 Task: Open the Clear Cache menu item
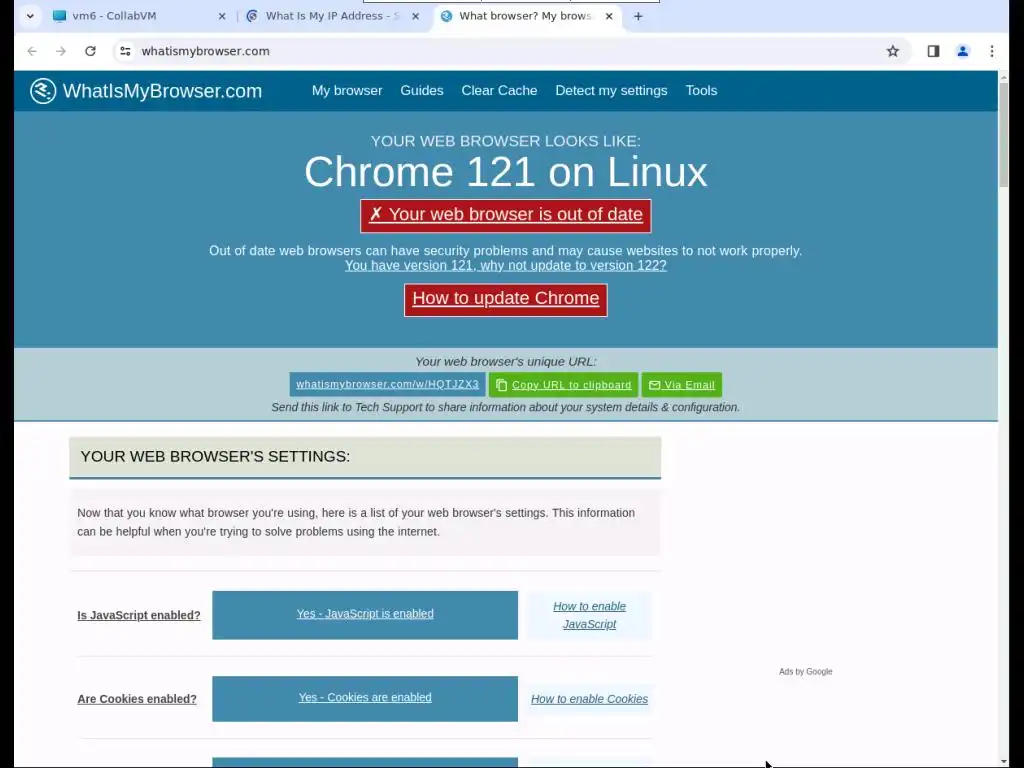point(499,91)
